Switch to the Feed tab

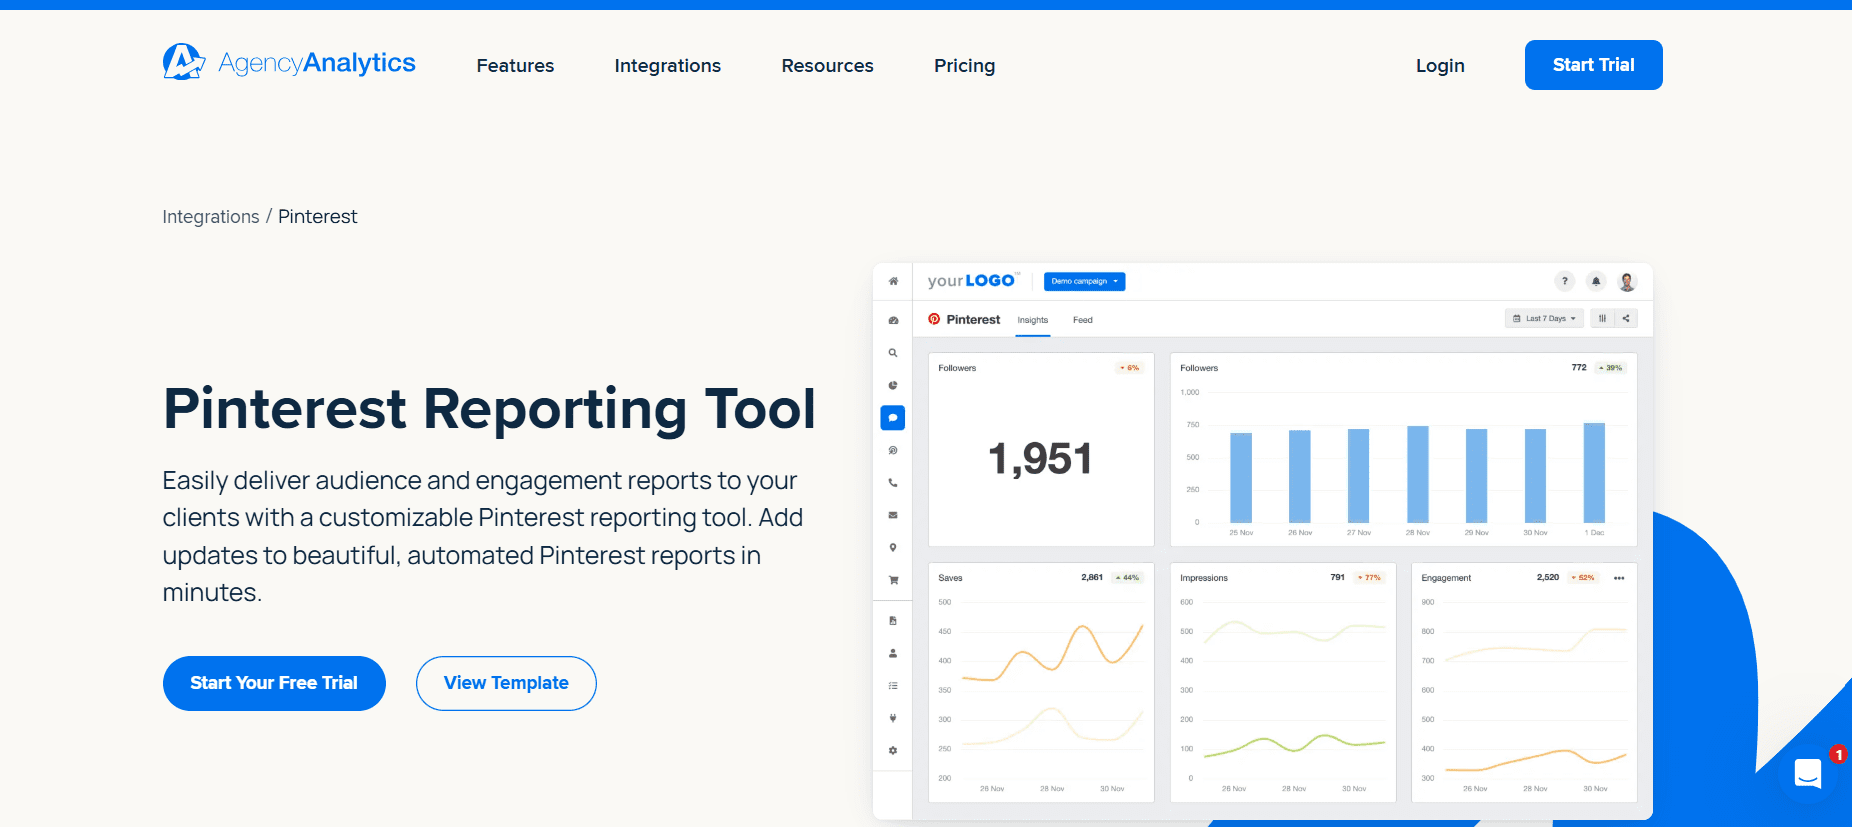(x=1083, y=320)
